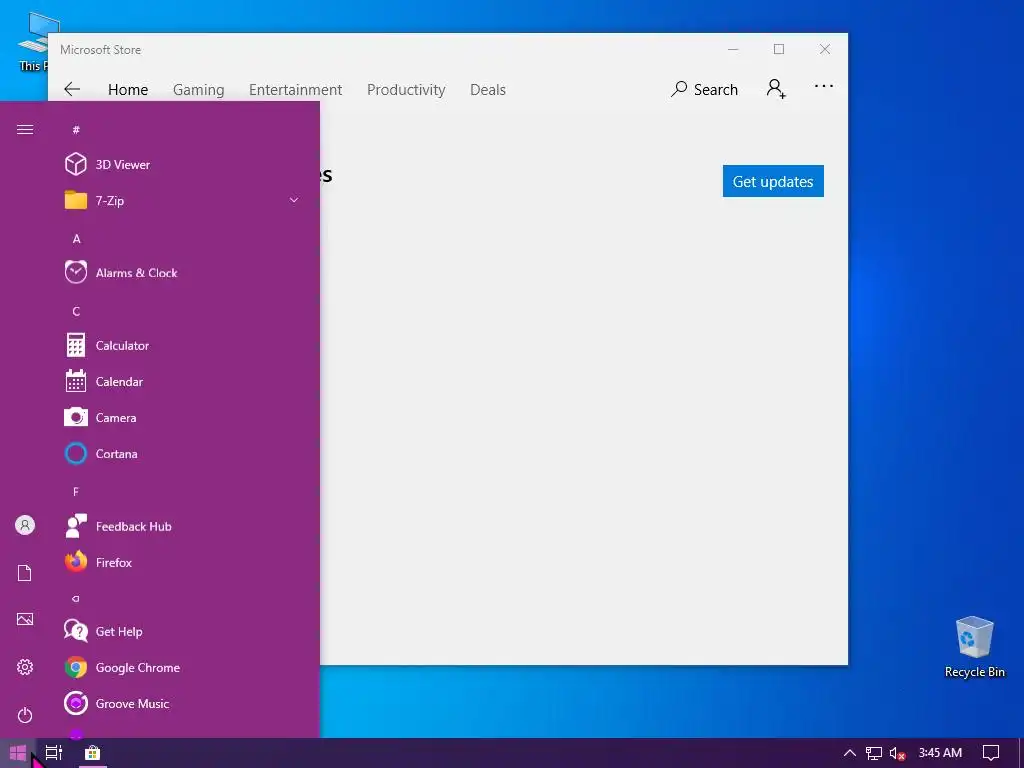Launch Google Chrome

pos(183,667)
